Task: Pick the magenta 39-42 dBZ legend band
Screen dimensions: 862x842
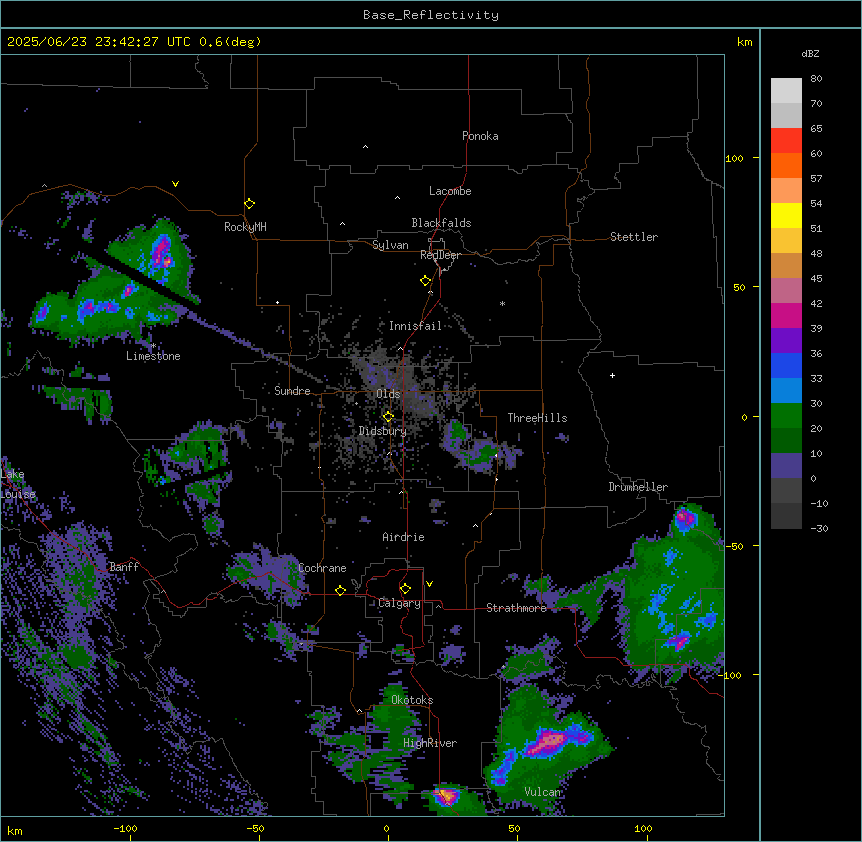Action: 786,316
